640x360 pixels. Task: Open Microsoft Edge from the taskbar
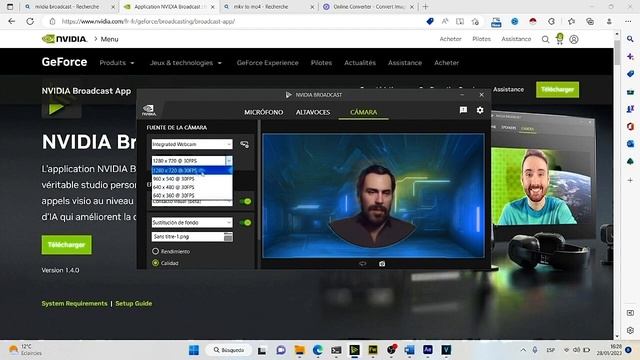pos(318,350)
